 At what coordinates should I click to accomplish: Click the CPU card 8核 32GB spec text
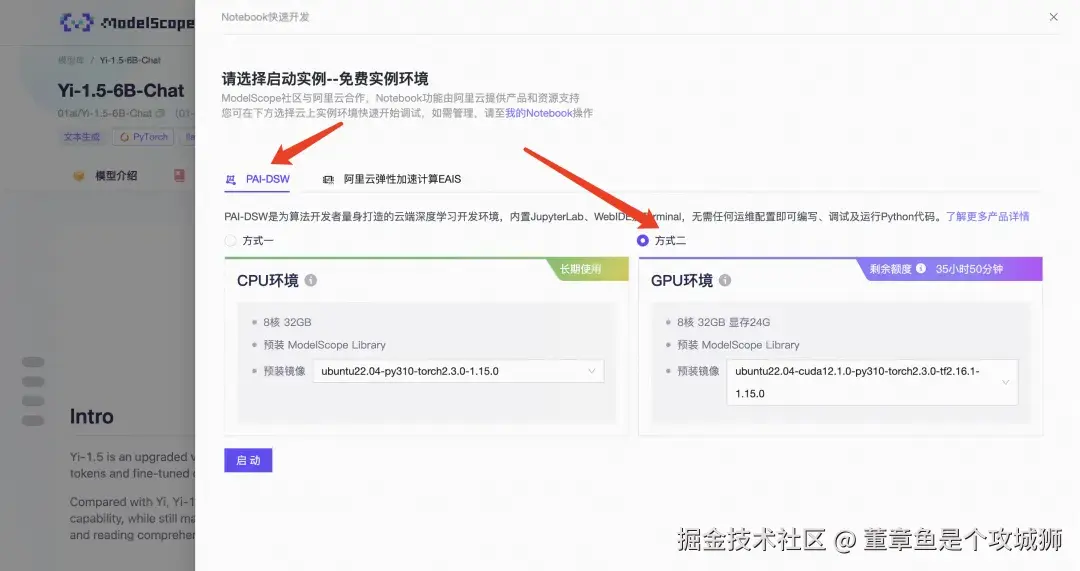point(287,322)
